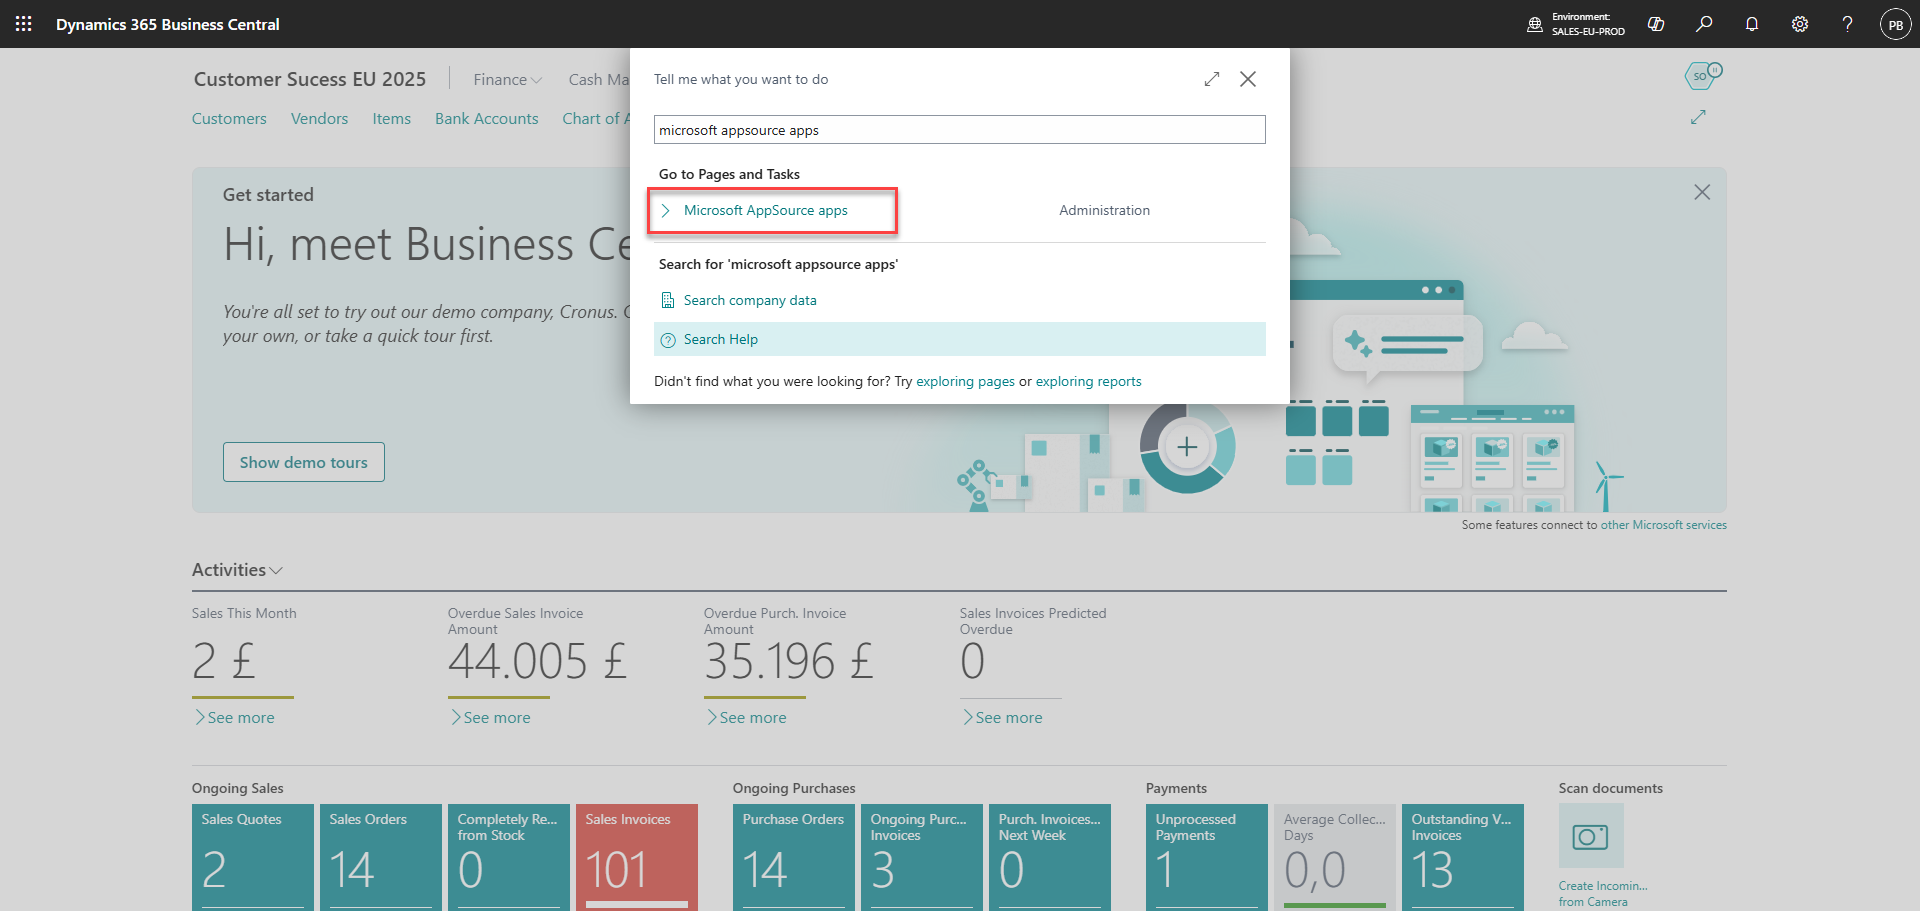Expand the Tell Me dialog to full size
The image size is (1920, 911).
[1212, 79]
